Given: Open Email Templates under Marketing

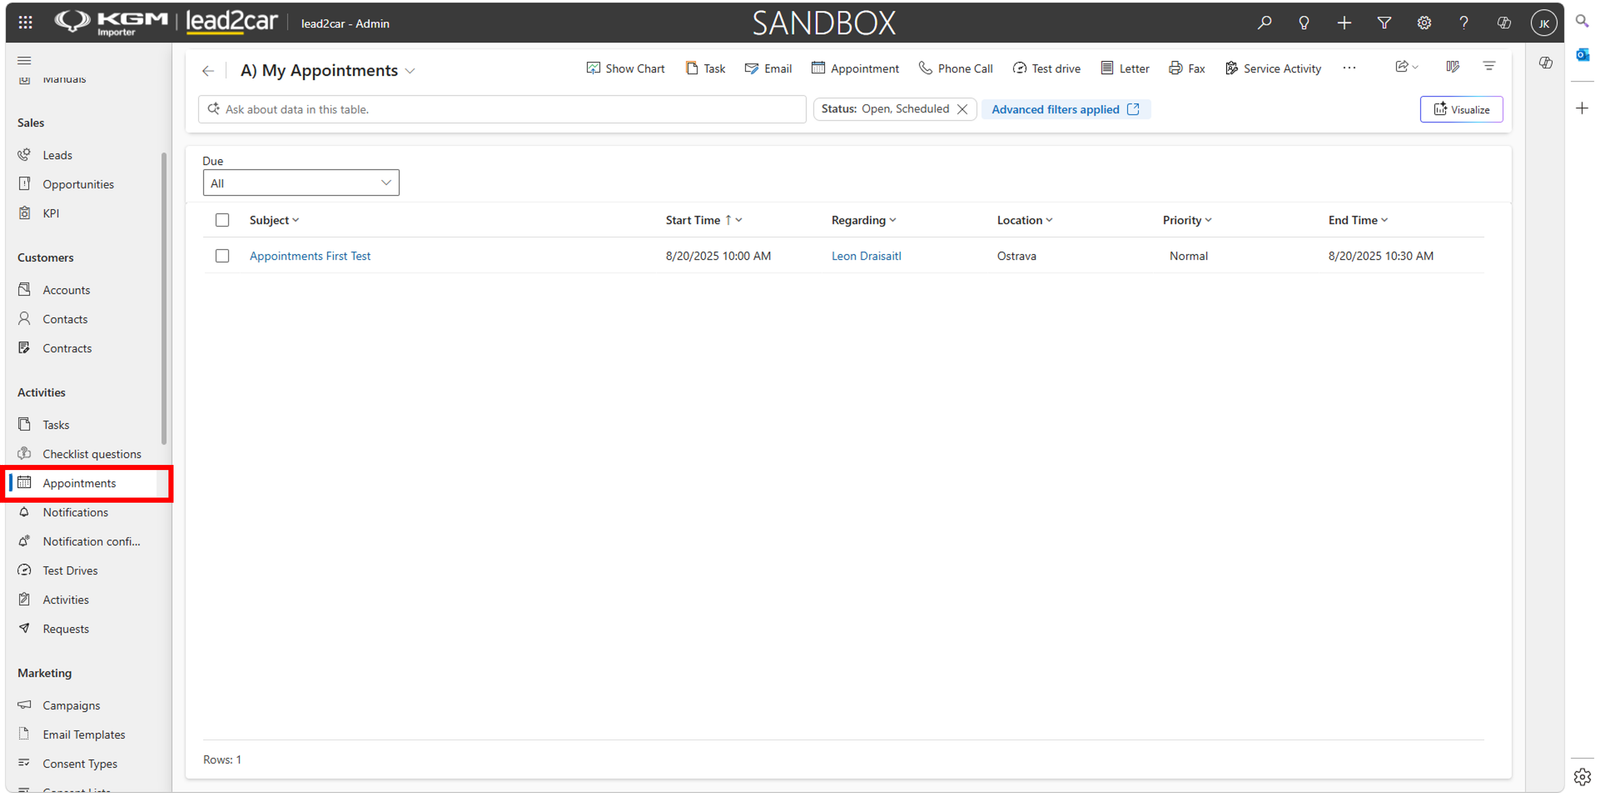Looking at the screenshot, I should tap(84, 734).
